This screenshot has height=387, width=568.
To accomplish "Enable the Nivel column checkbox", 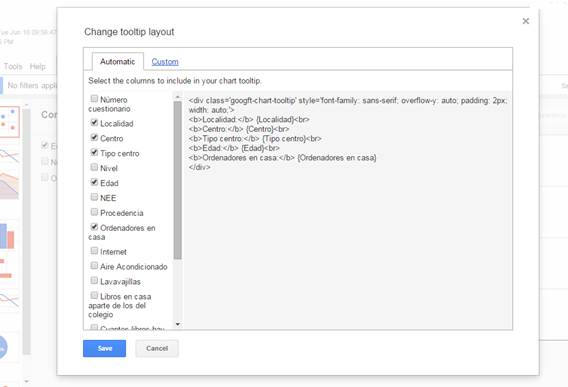I will coord(94,167).
